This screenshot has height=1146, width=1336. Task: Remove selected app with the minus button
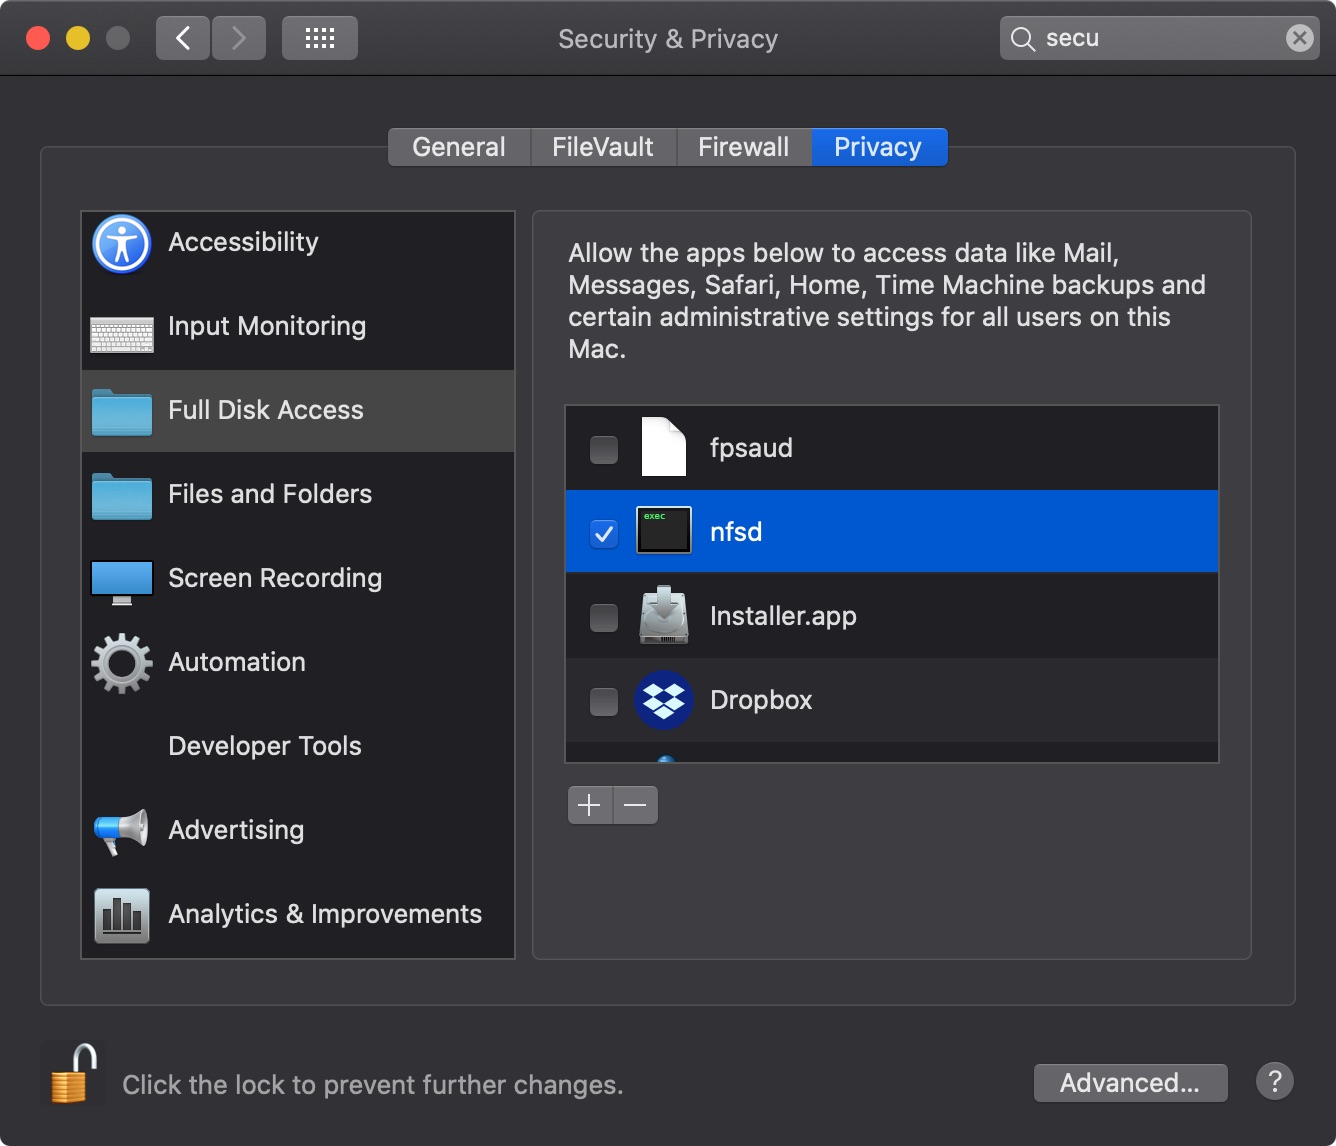[636, 805]
